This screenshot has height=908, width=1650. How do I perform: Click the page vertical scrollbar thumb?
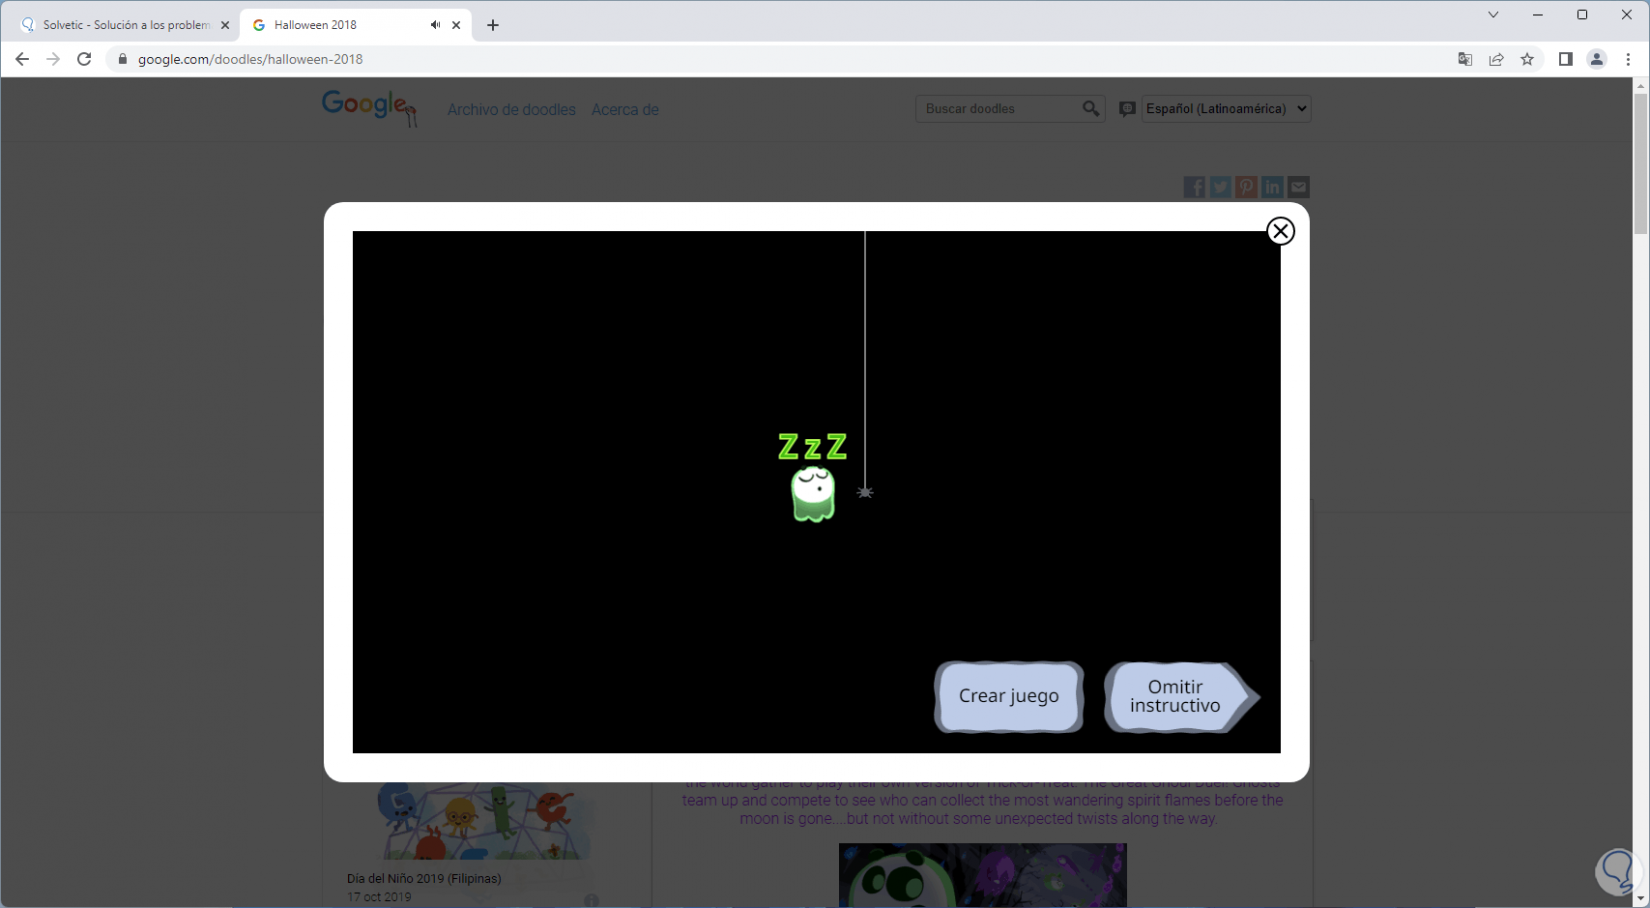coord(1640,165)
